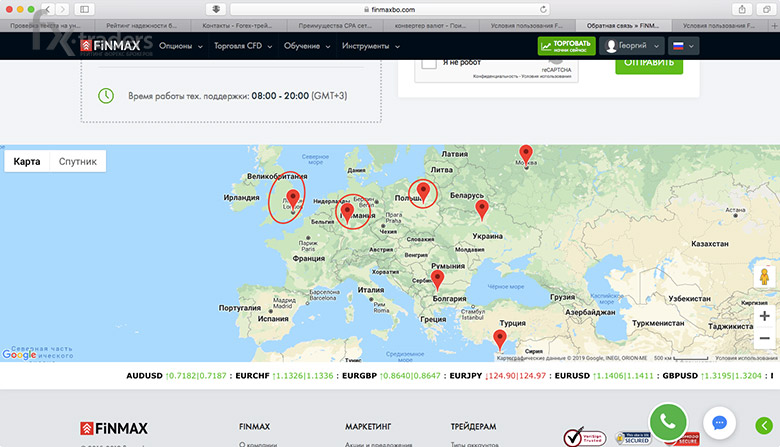This screenshot has width=780, height=447.
Task: Click the Google logo on the map
Action: 19,355
